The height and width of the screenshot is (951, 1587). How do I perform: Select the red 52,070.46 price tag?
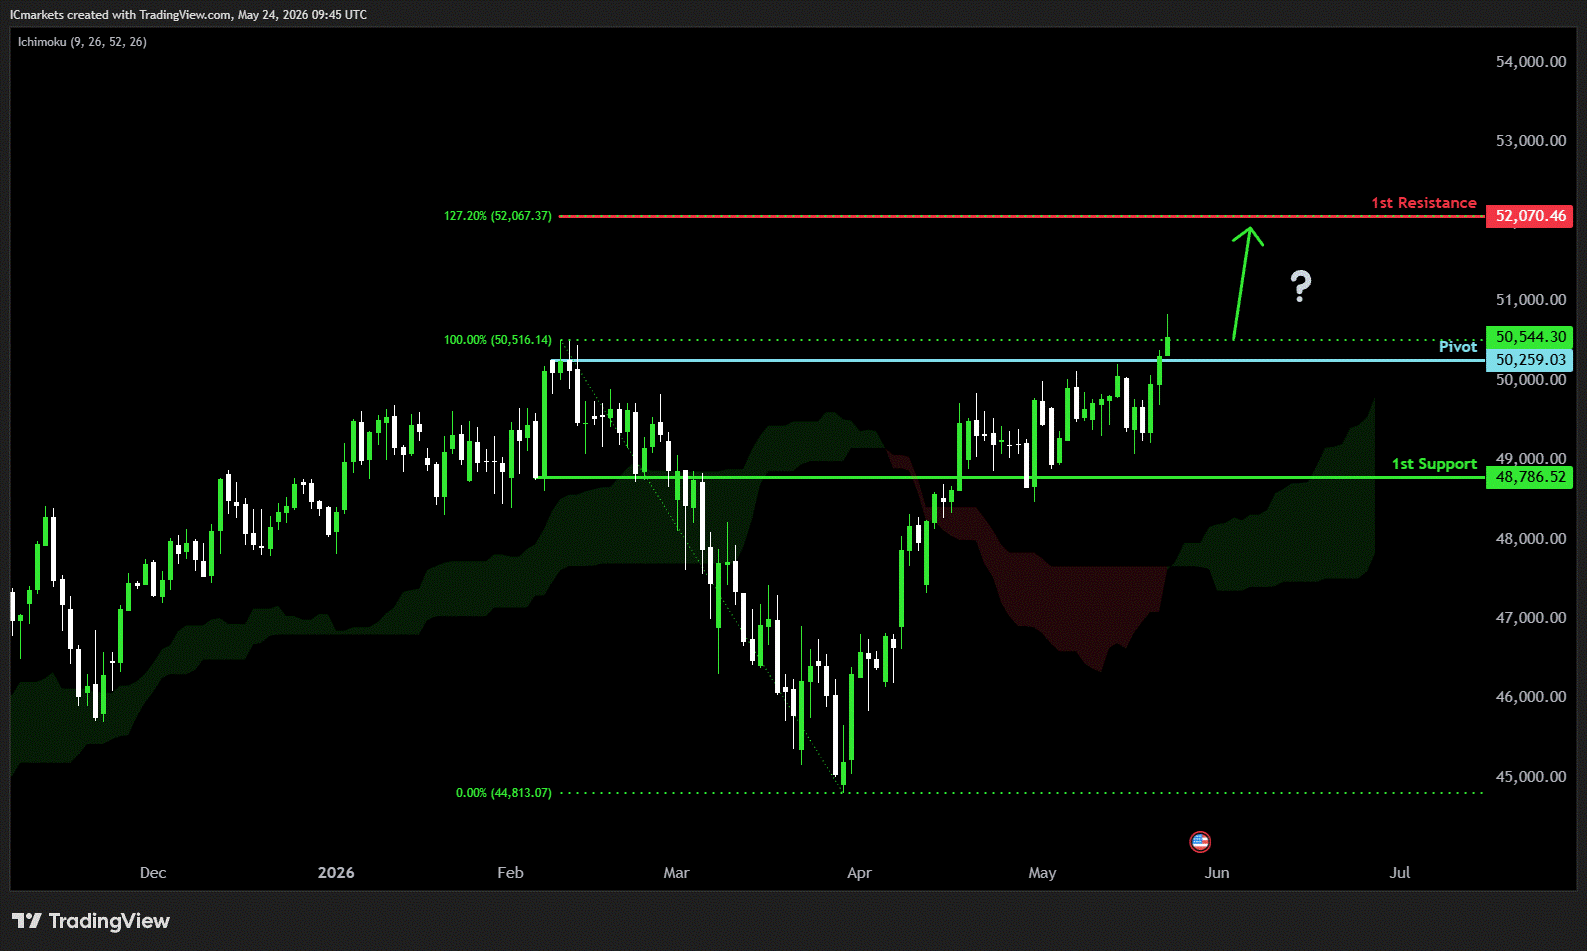pyautogui.click(x=1530, y=216)
